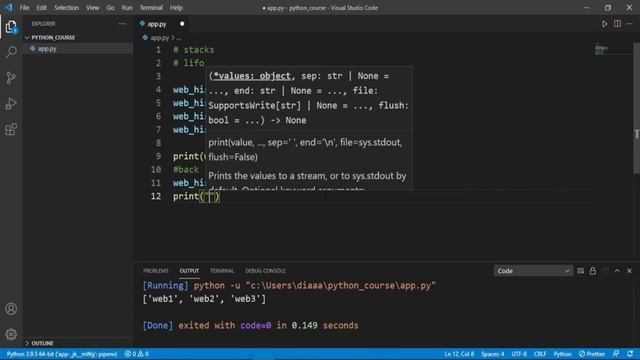The height and width of the screenshot is (360, 640).
Task: Click line number 8 in gutter
Action: coord(158,143)
